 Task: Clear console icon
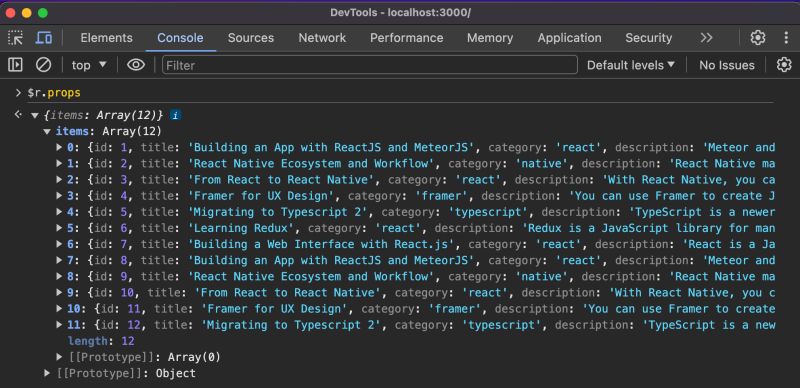(x=43, y=65)
